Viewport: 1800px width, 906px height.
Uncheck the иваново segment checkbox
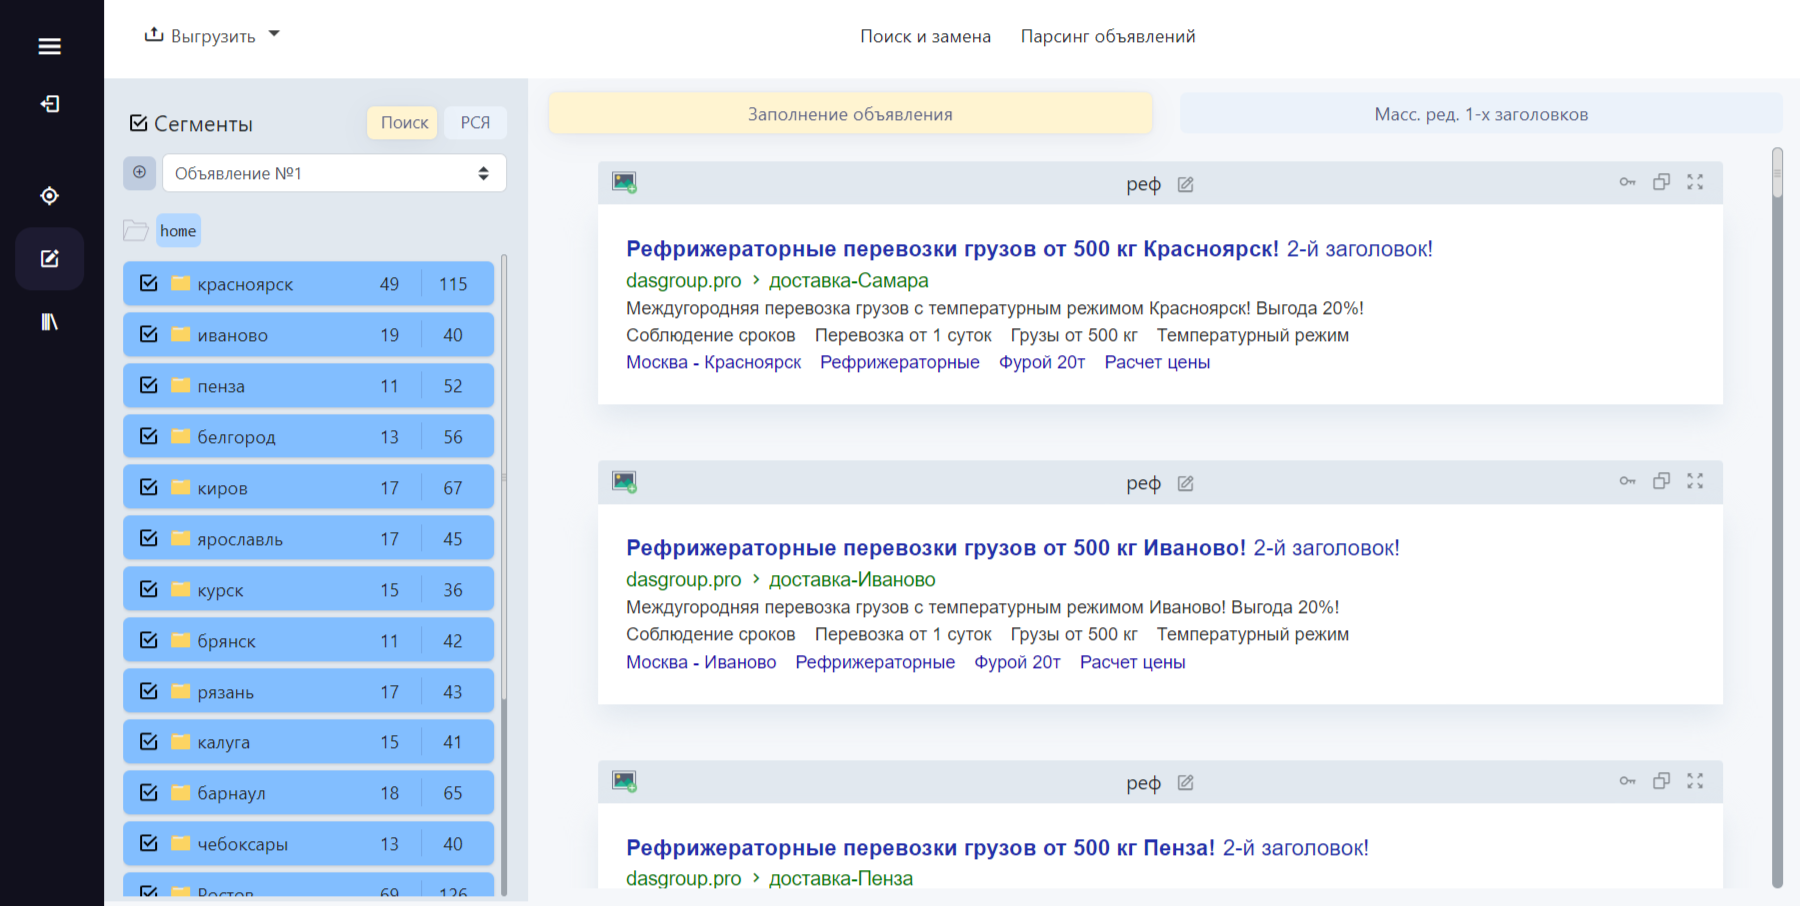pyautogui.click(x=149, y=334)
